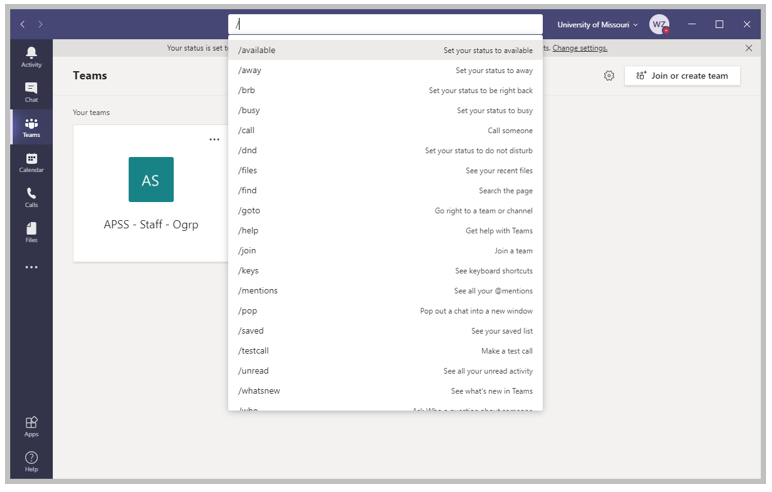Choose the /join command

[385, 251]
